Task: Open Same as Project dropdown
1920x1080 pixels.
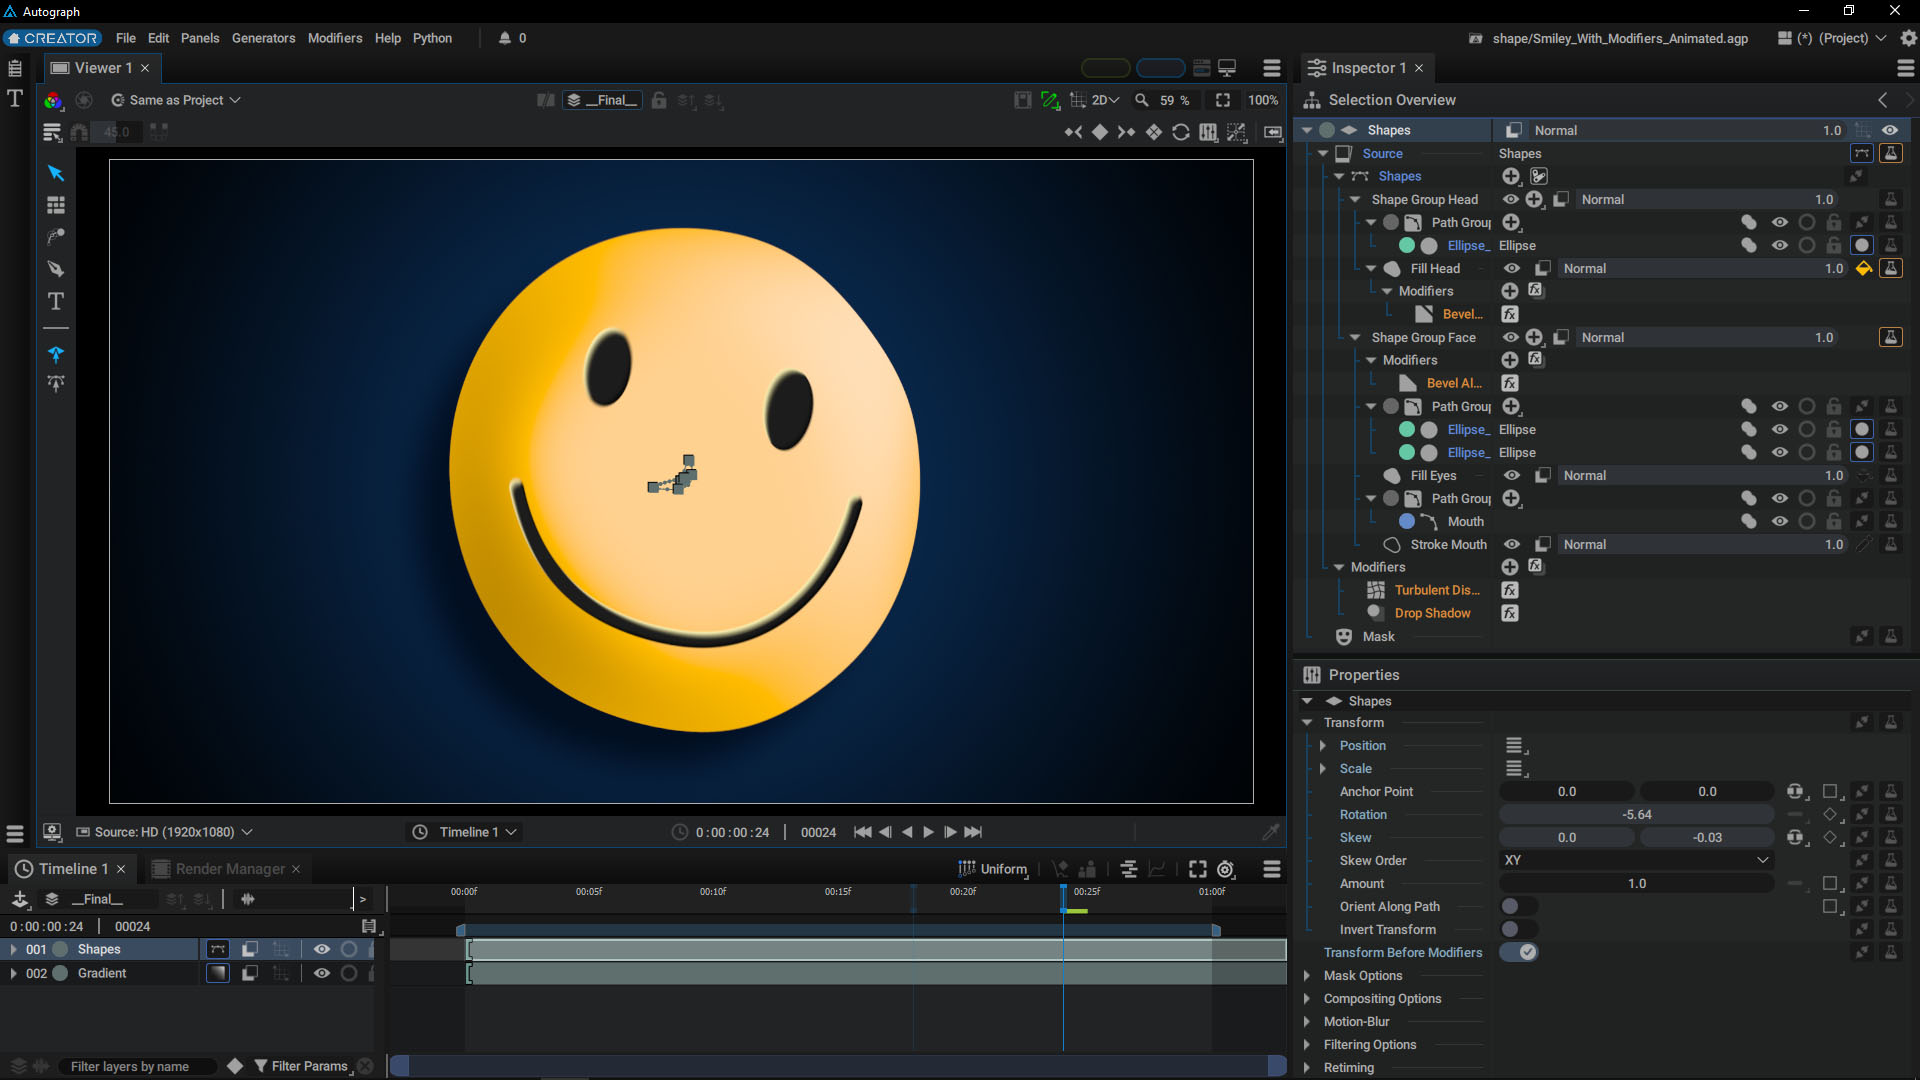Action: (176, 100)
